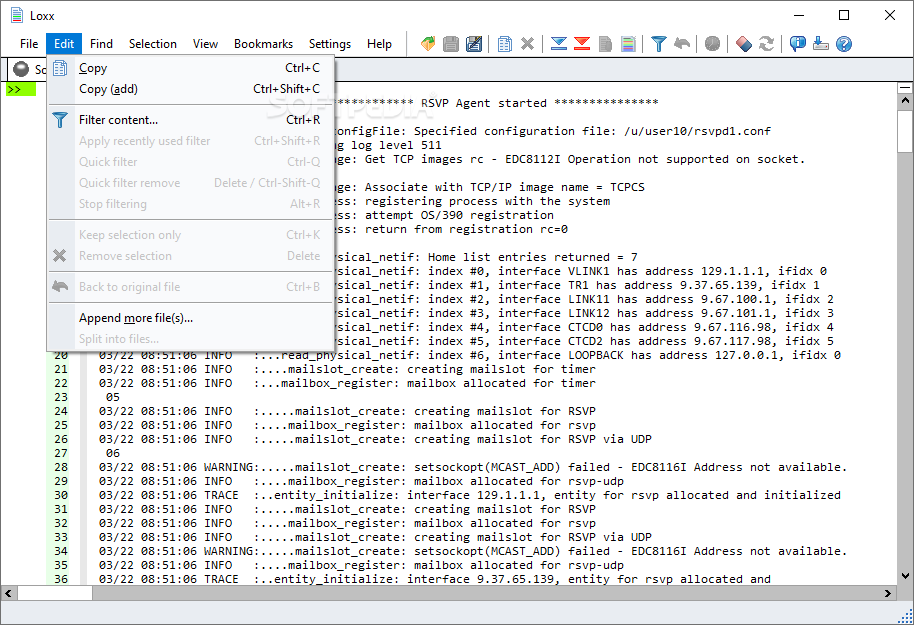Minimize the Loxx window

(x=799, y=16)
